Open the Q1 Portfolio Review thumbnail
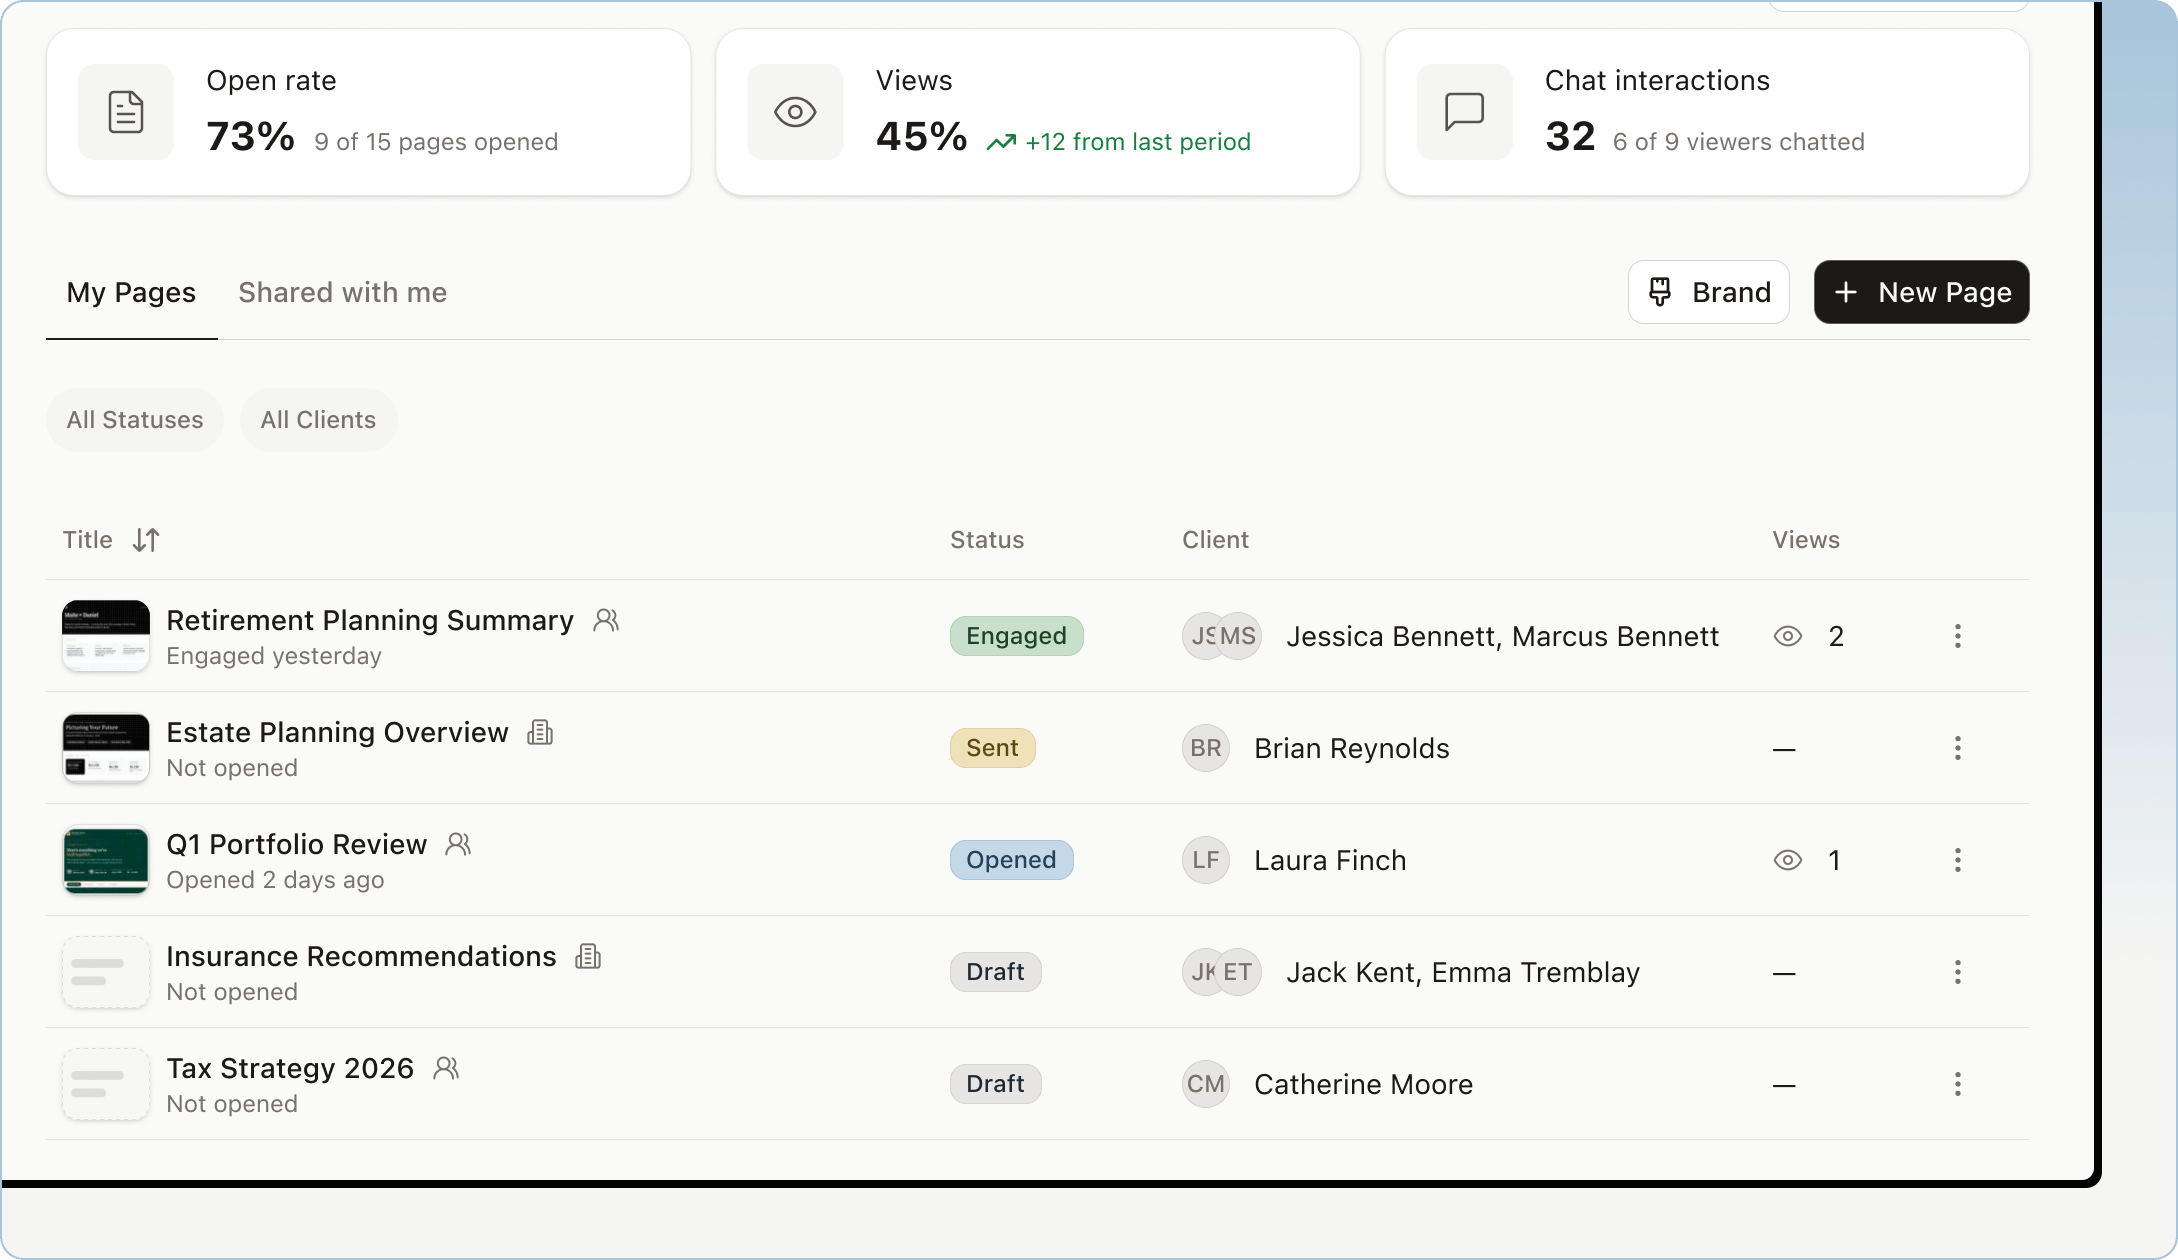 click(106, 860)
